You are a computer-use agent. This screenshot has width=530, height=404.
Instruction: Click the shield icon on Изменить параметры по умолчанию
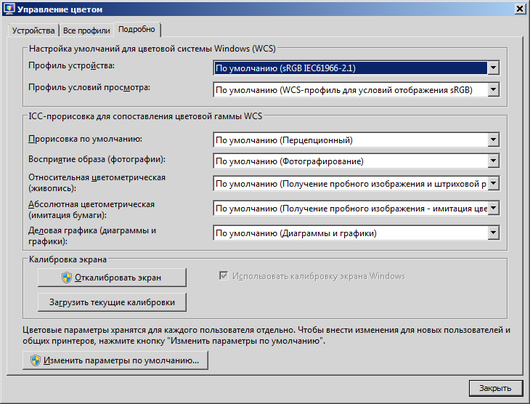pyautogui.click(x=35, y=360)
